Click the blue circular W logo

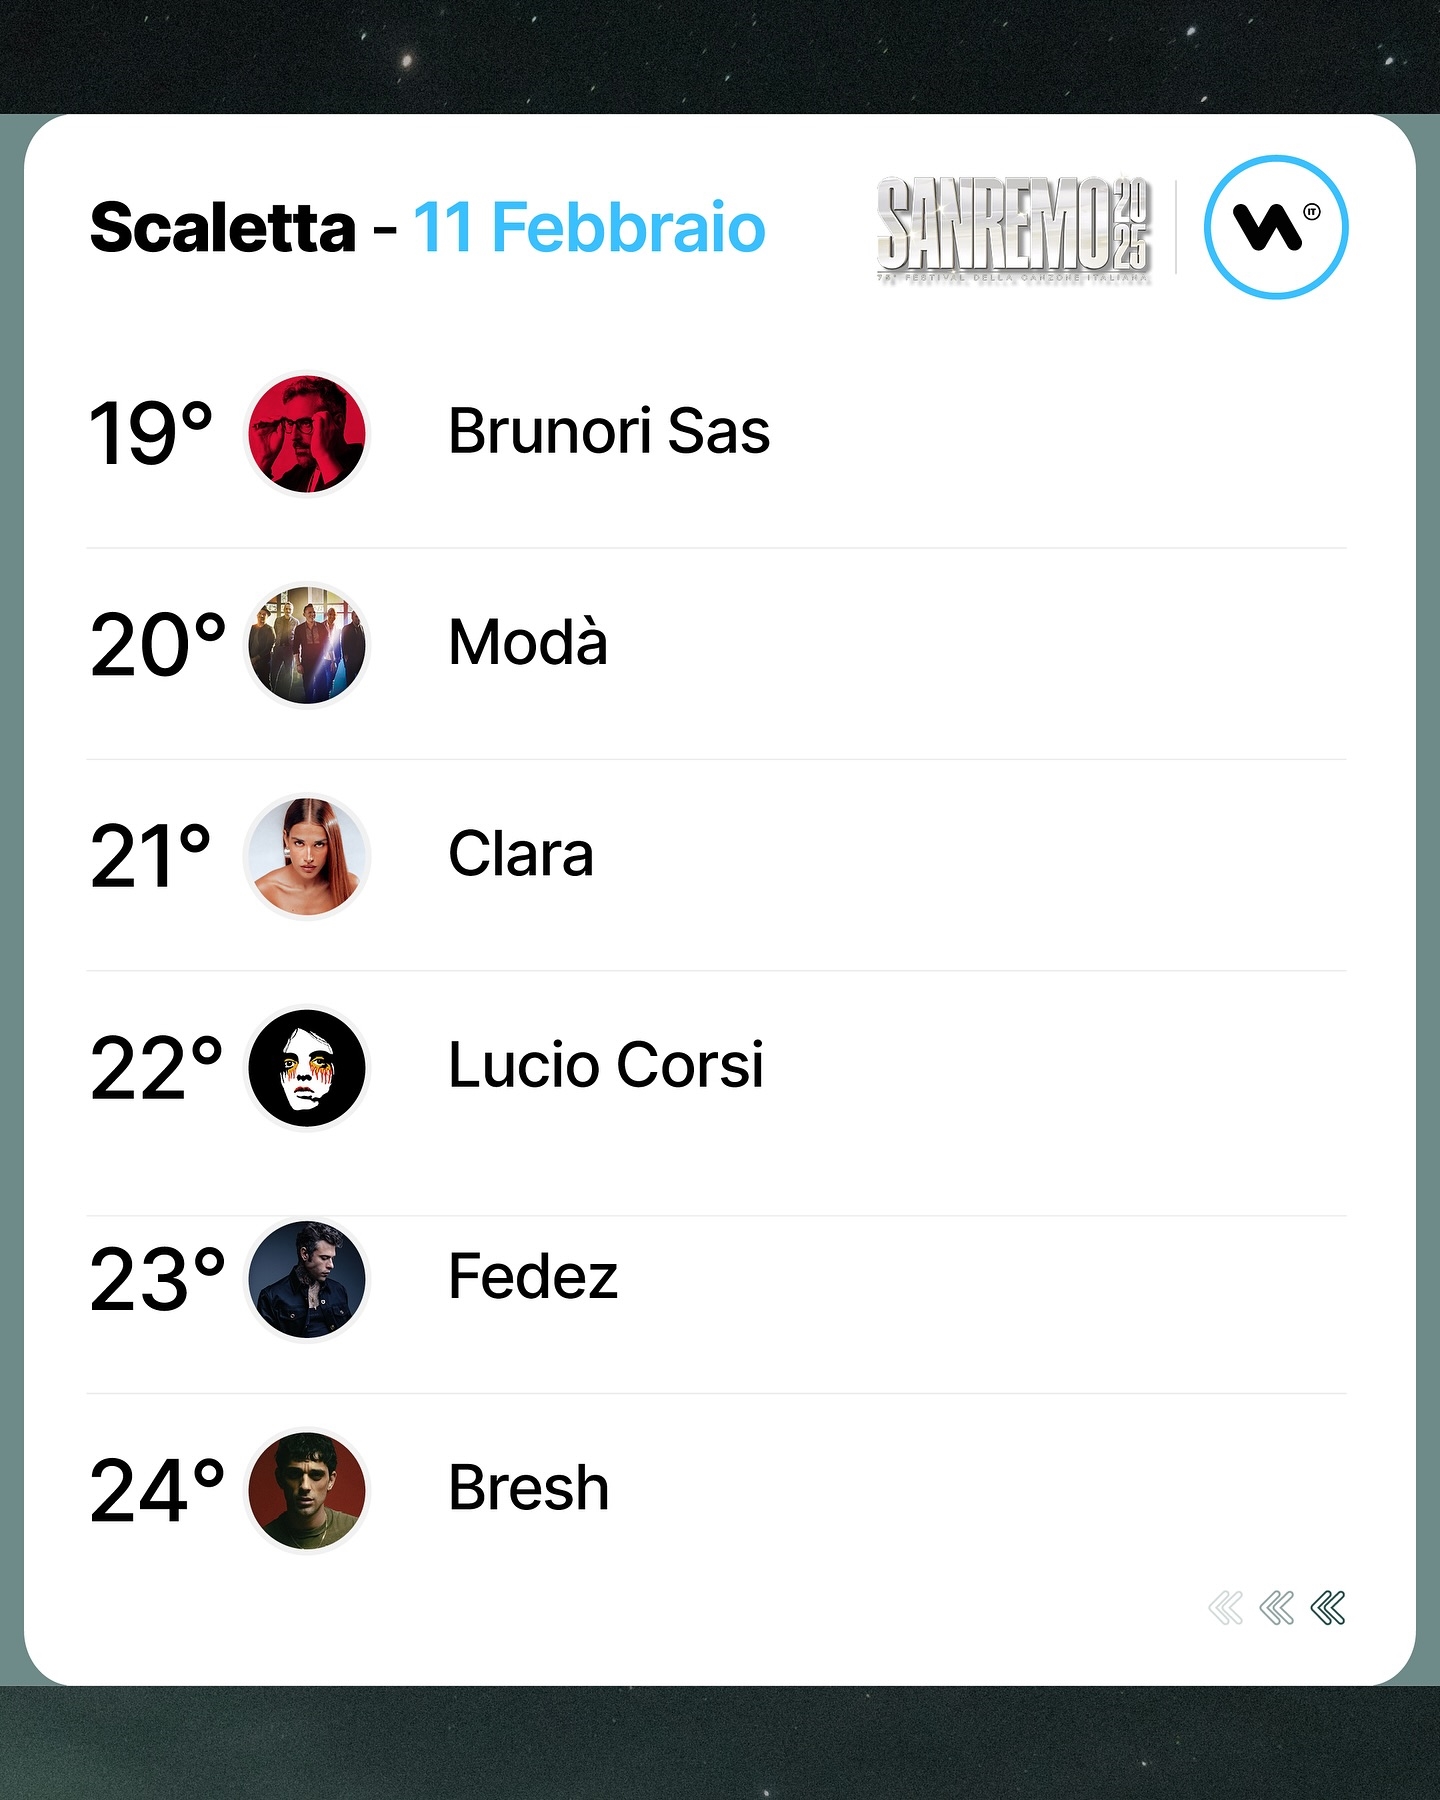pos(1276,227)
